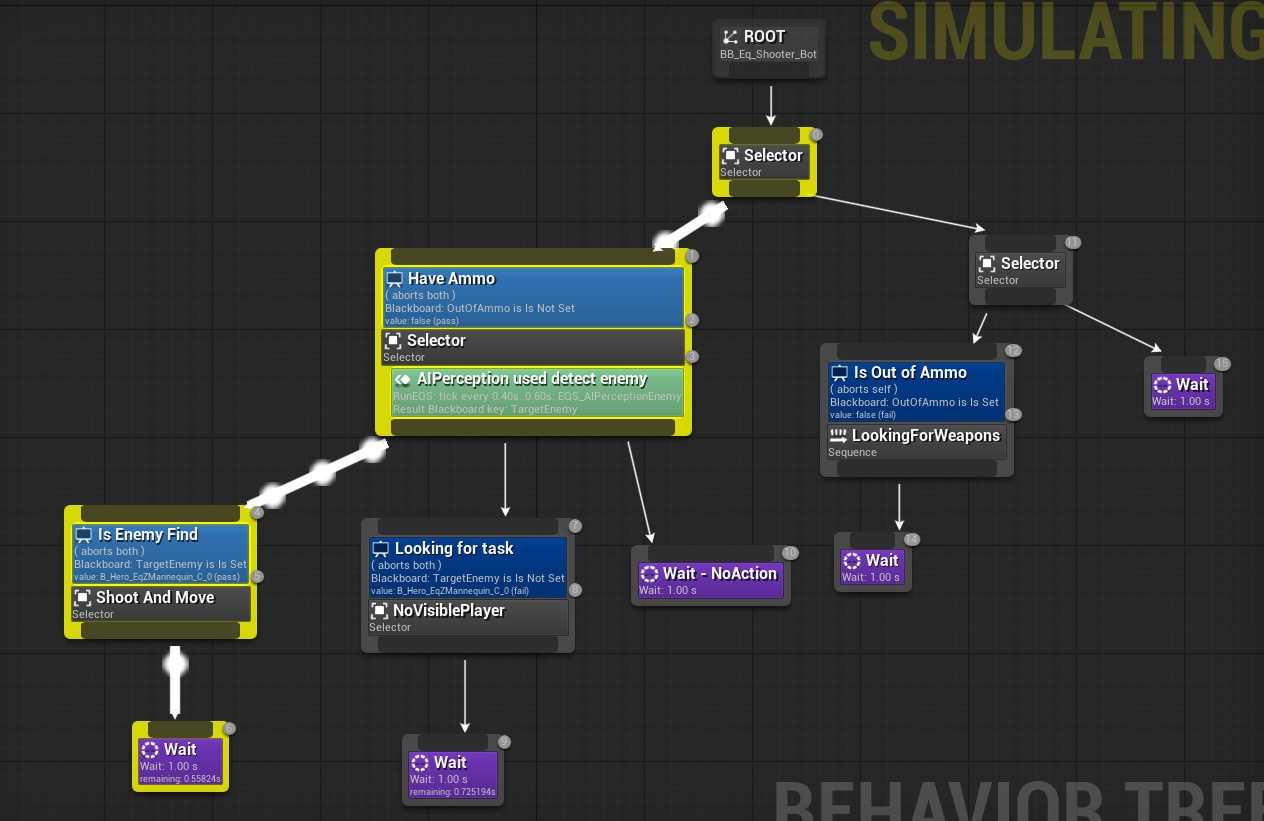The height and width of the screenshot is (821, 1264).
Task: Select the Wait node with 0.725194s remaining
Action: pos(451,771)
